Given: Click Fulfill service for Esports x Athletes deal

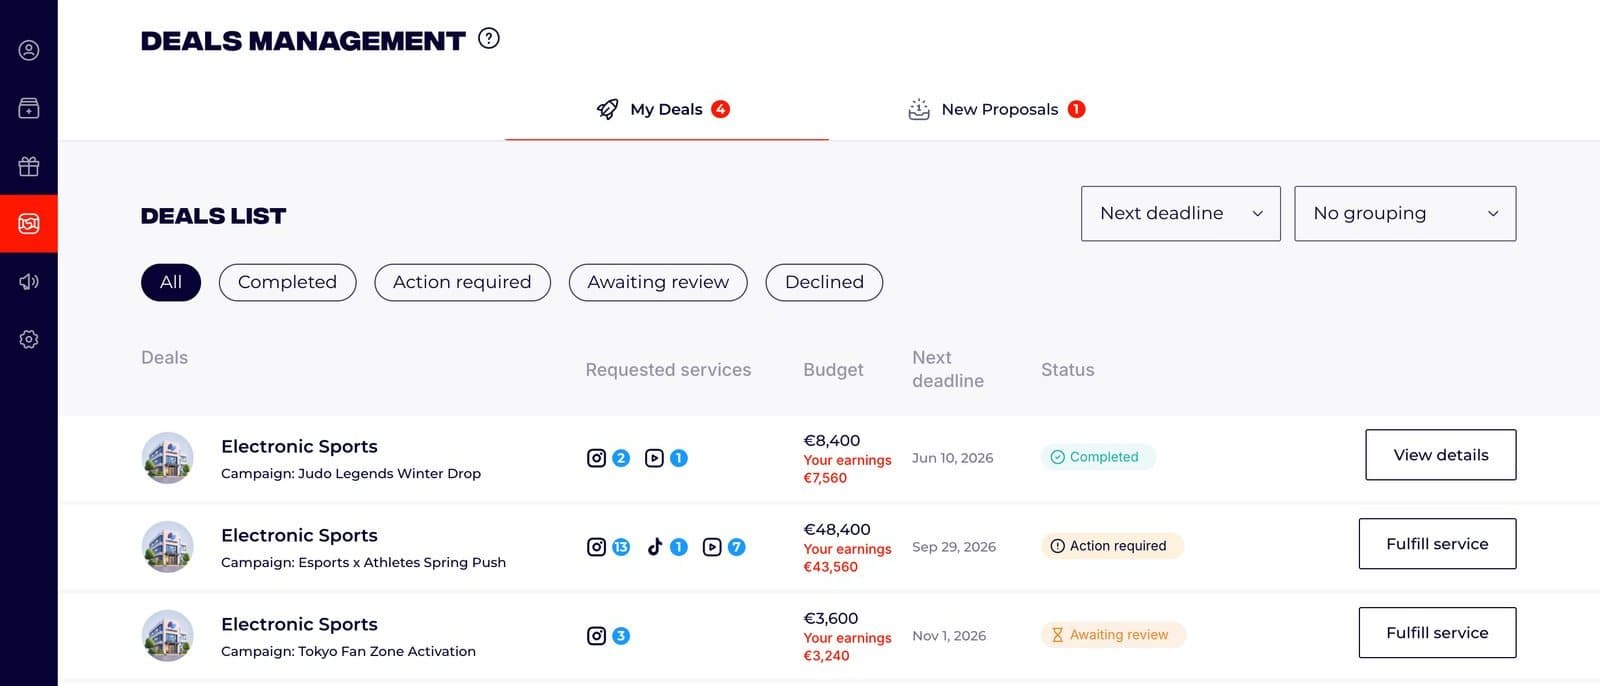Looking at the screenshot, I should tap(1437, 544).
